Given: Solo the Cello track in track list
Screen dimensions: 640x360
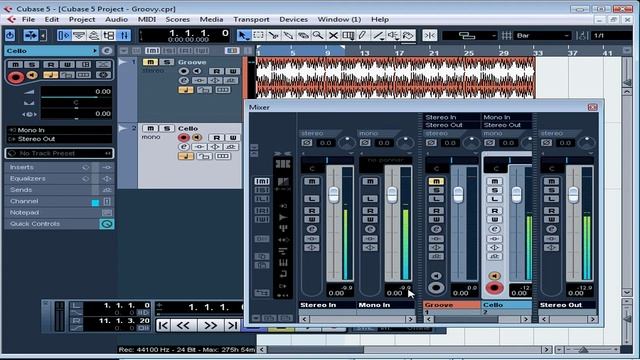Looking at the screenshot, I should [x=167, y=128].
